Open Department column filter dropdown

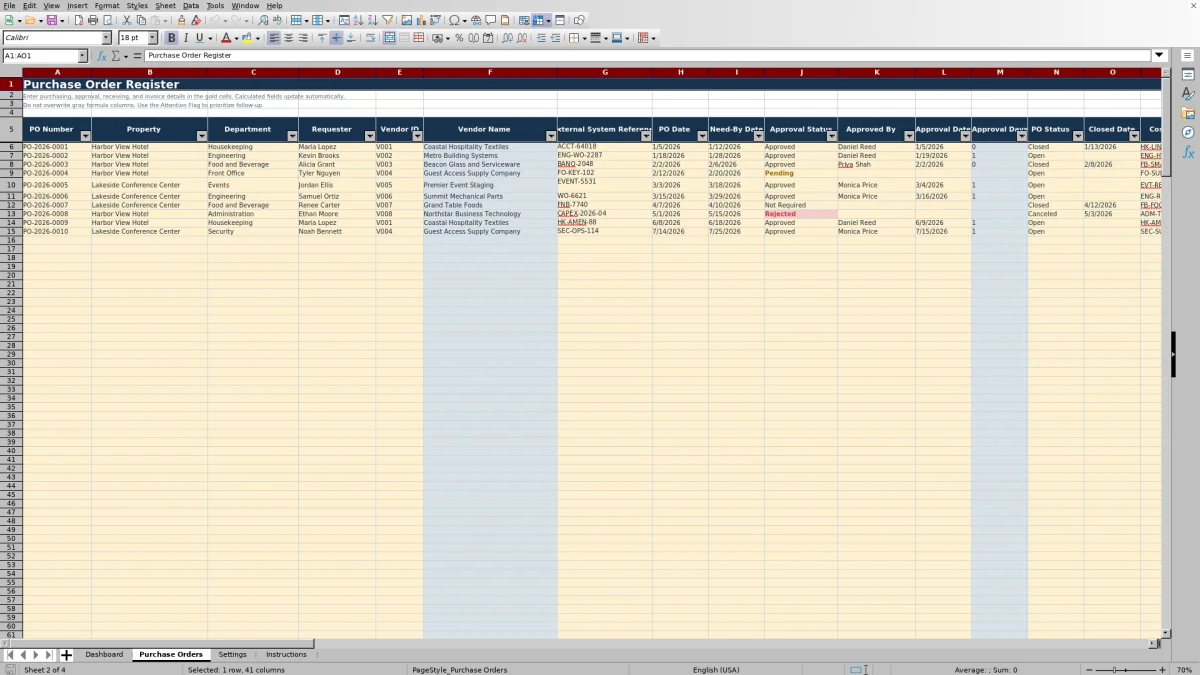click(292, 136)
